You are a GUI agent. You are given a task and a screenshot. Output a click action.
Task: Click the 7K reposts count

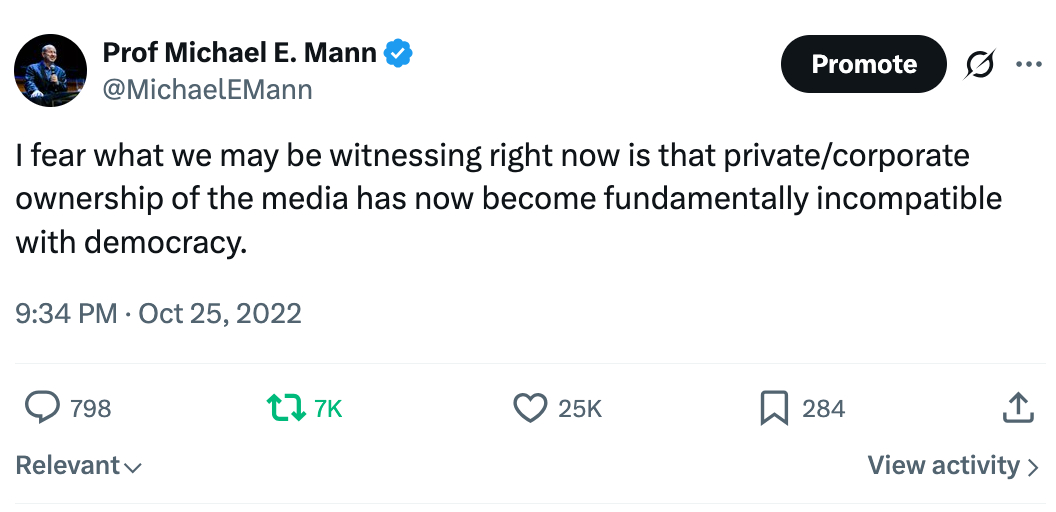(328, 408)
